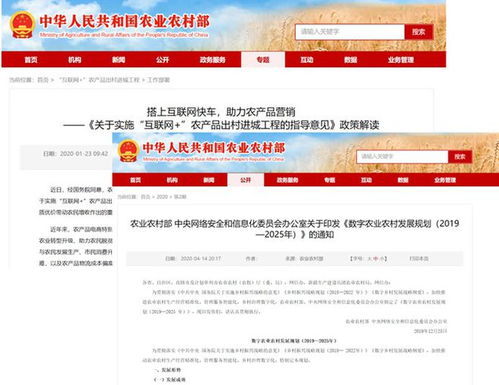Click the 一、发展形势 section heading
This screenshot has height=385, width=499.
(167, 370)
